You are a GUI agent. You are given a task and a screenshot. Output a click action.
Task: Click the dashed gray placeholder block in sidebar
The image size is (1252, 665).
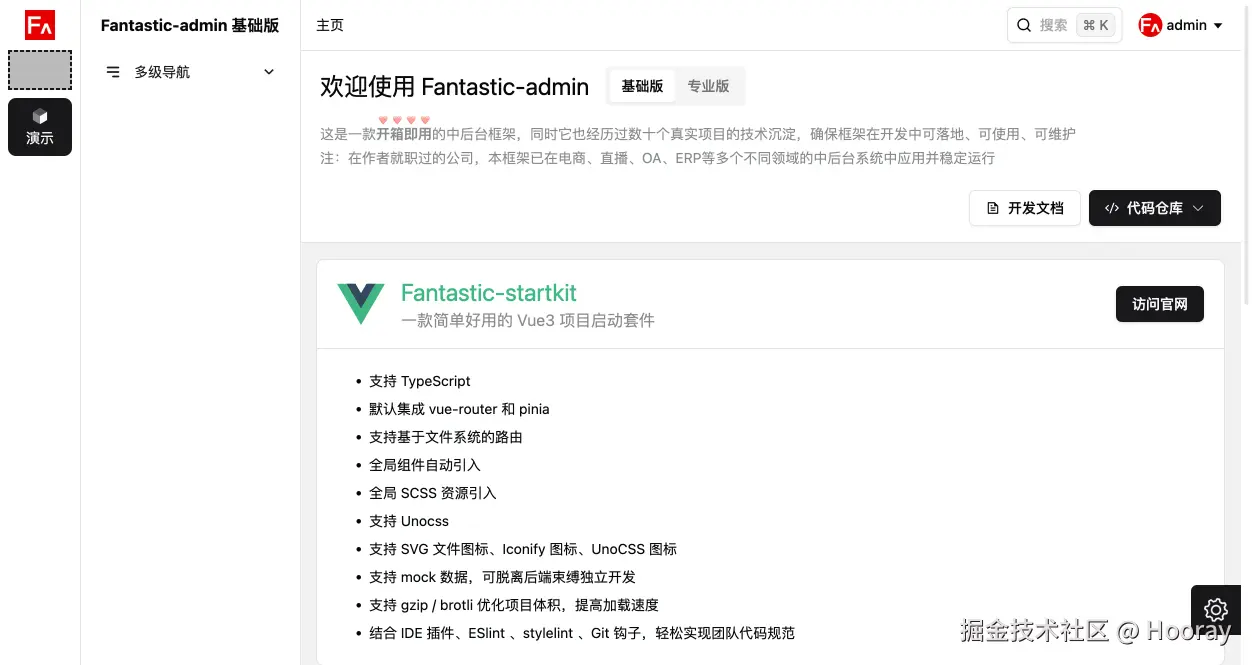pos(40,70)
